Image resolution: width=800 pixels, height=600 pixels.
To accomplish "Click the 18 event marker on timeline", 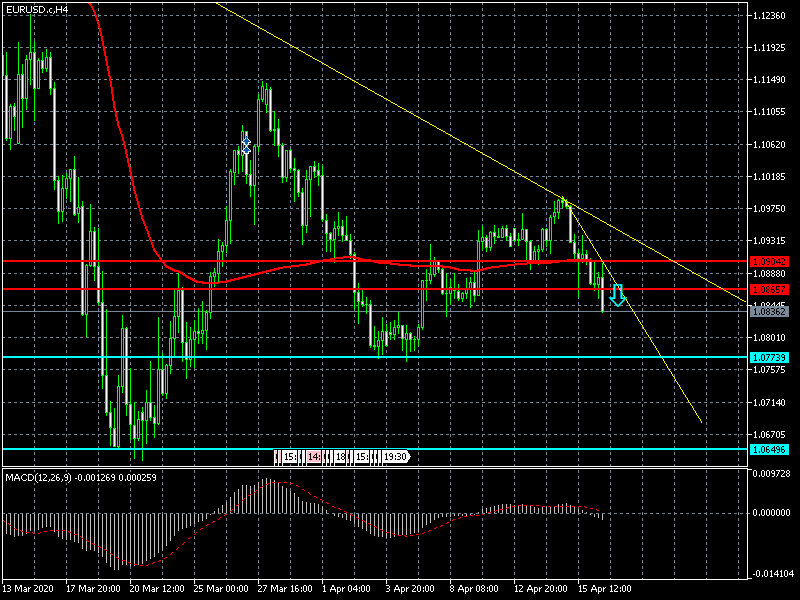I will coord(340,457).
